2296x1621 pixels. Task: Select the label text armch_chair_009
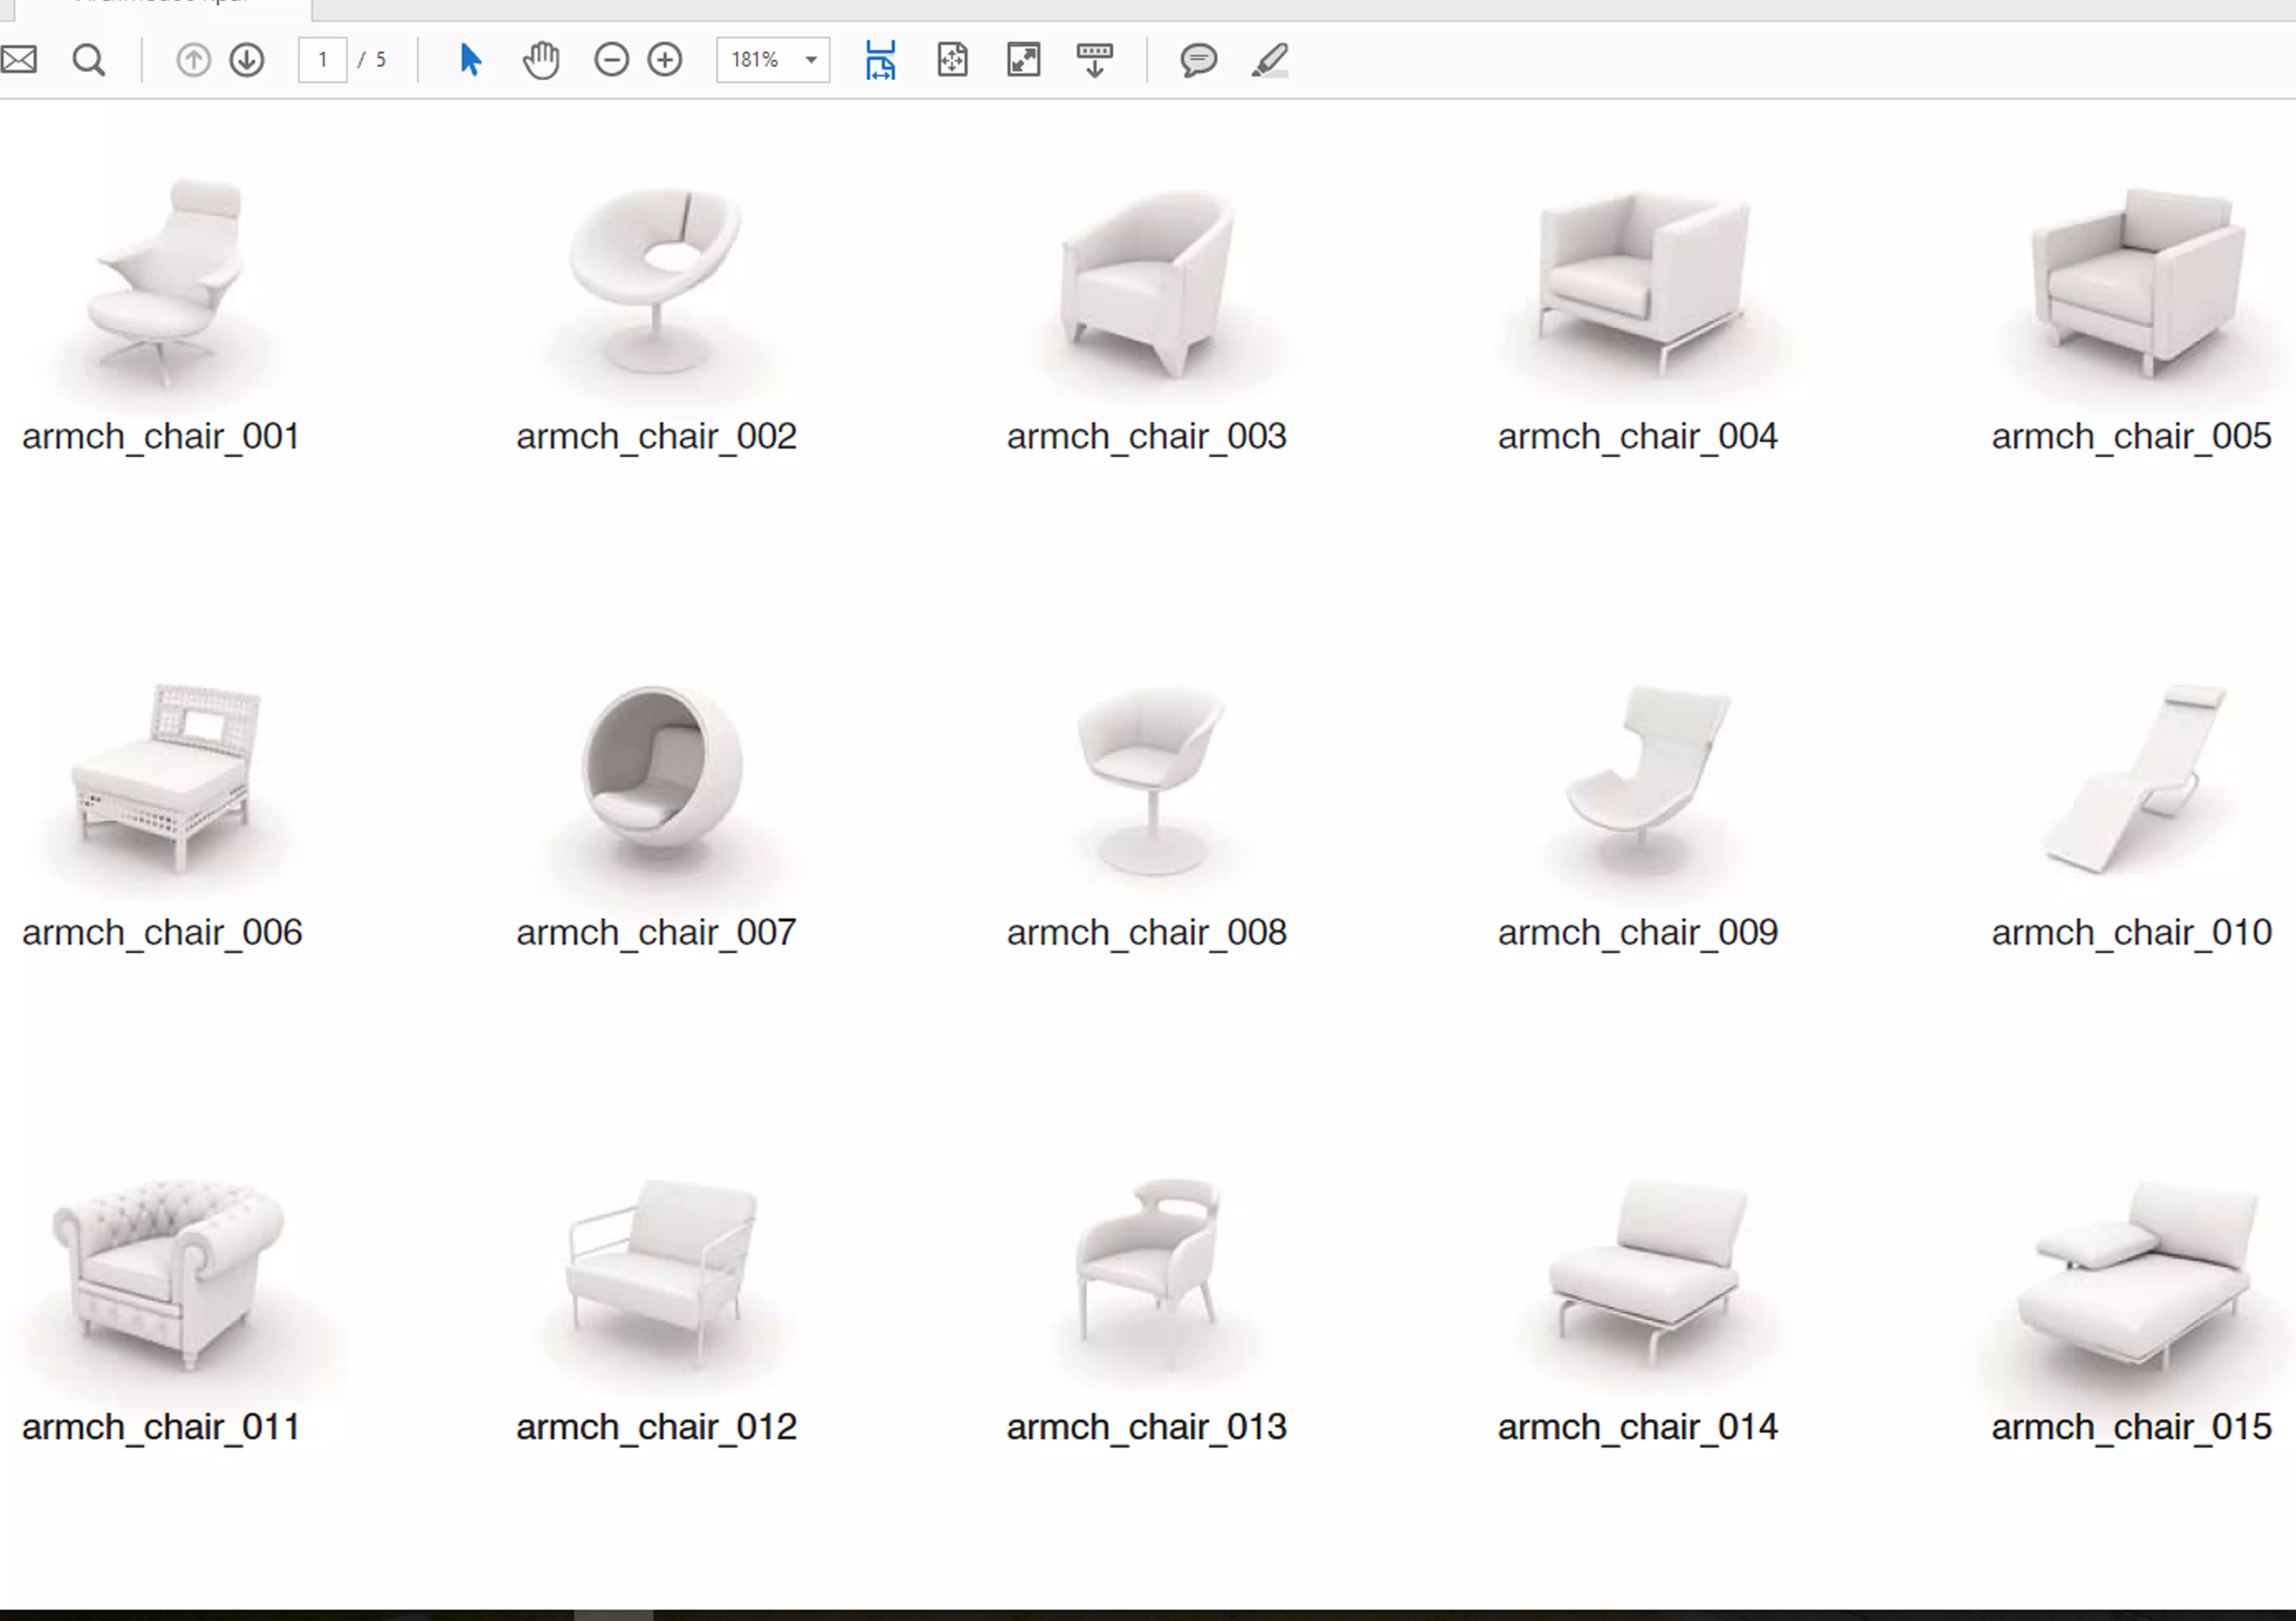pyautogui.click(x=1638, y=933)
